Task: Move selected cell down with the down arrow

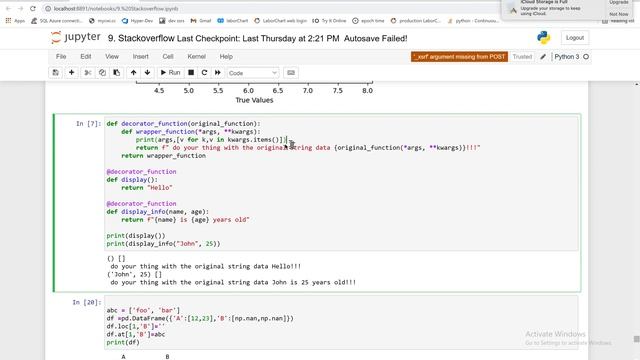Action: tap(147, 73)
